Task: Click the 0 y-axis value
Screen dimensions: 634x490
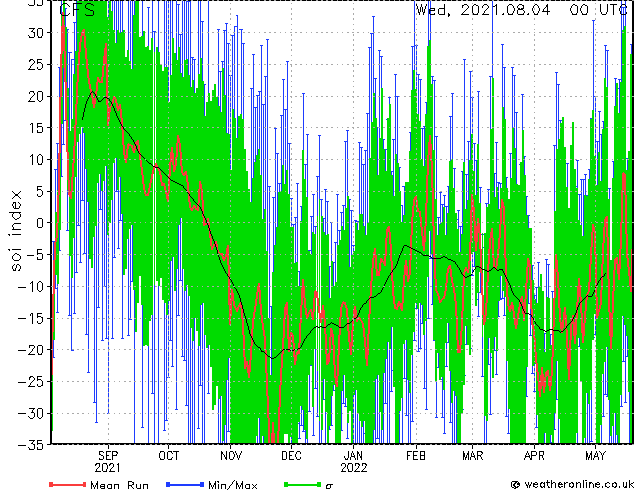Action: [x=40, y=223]
